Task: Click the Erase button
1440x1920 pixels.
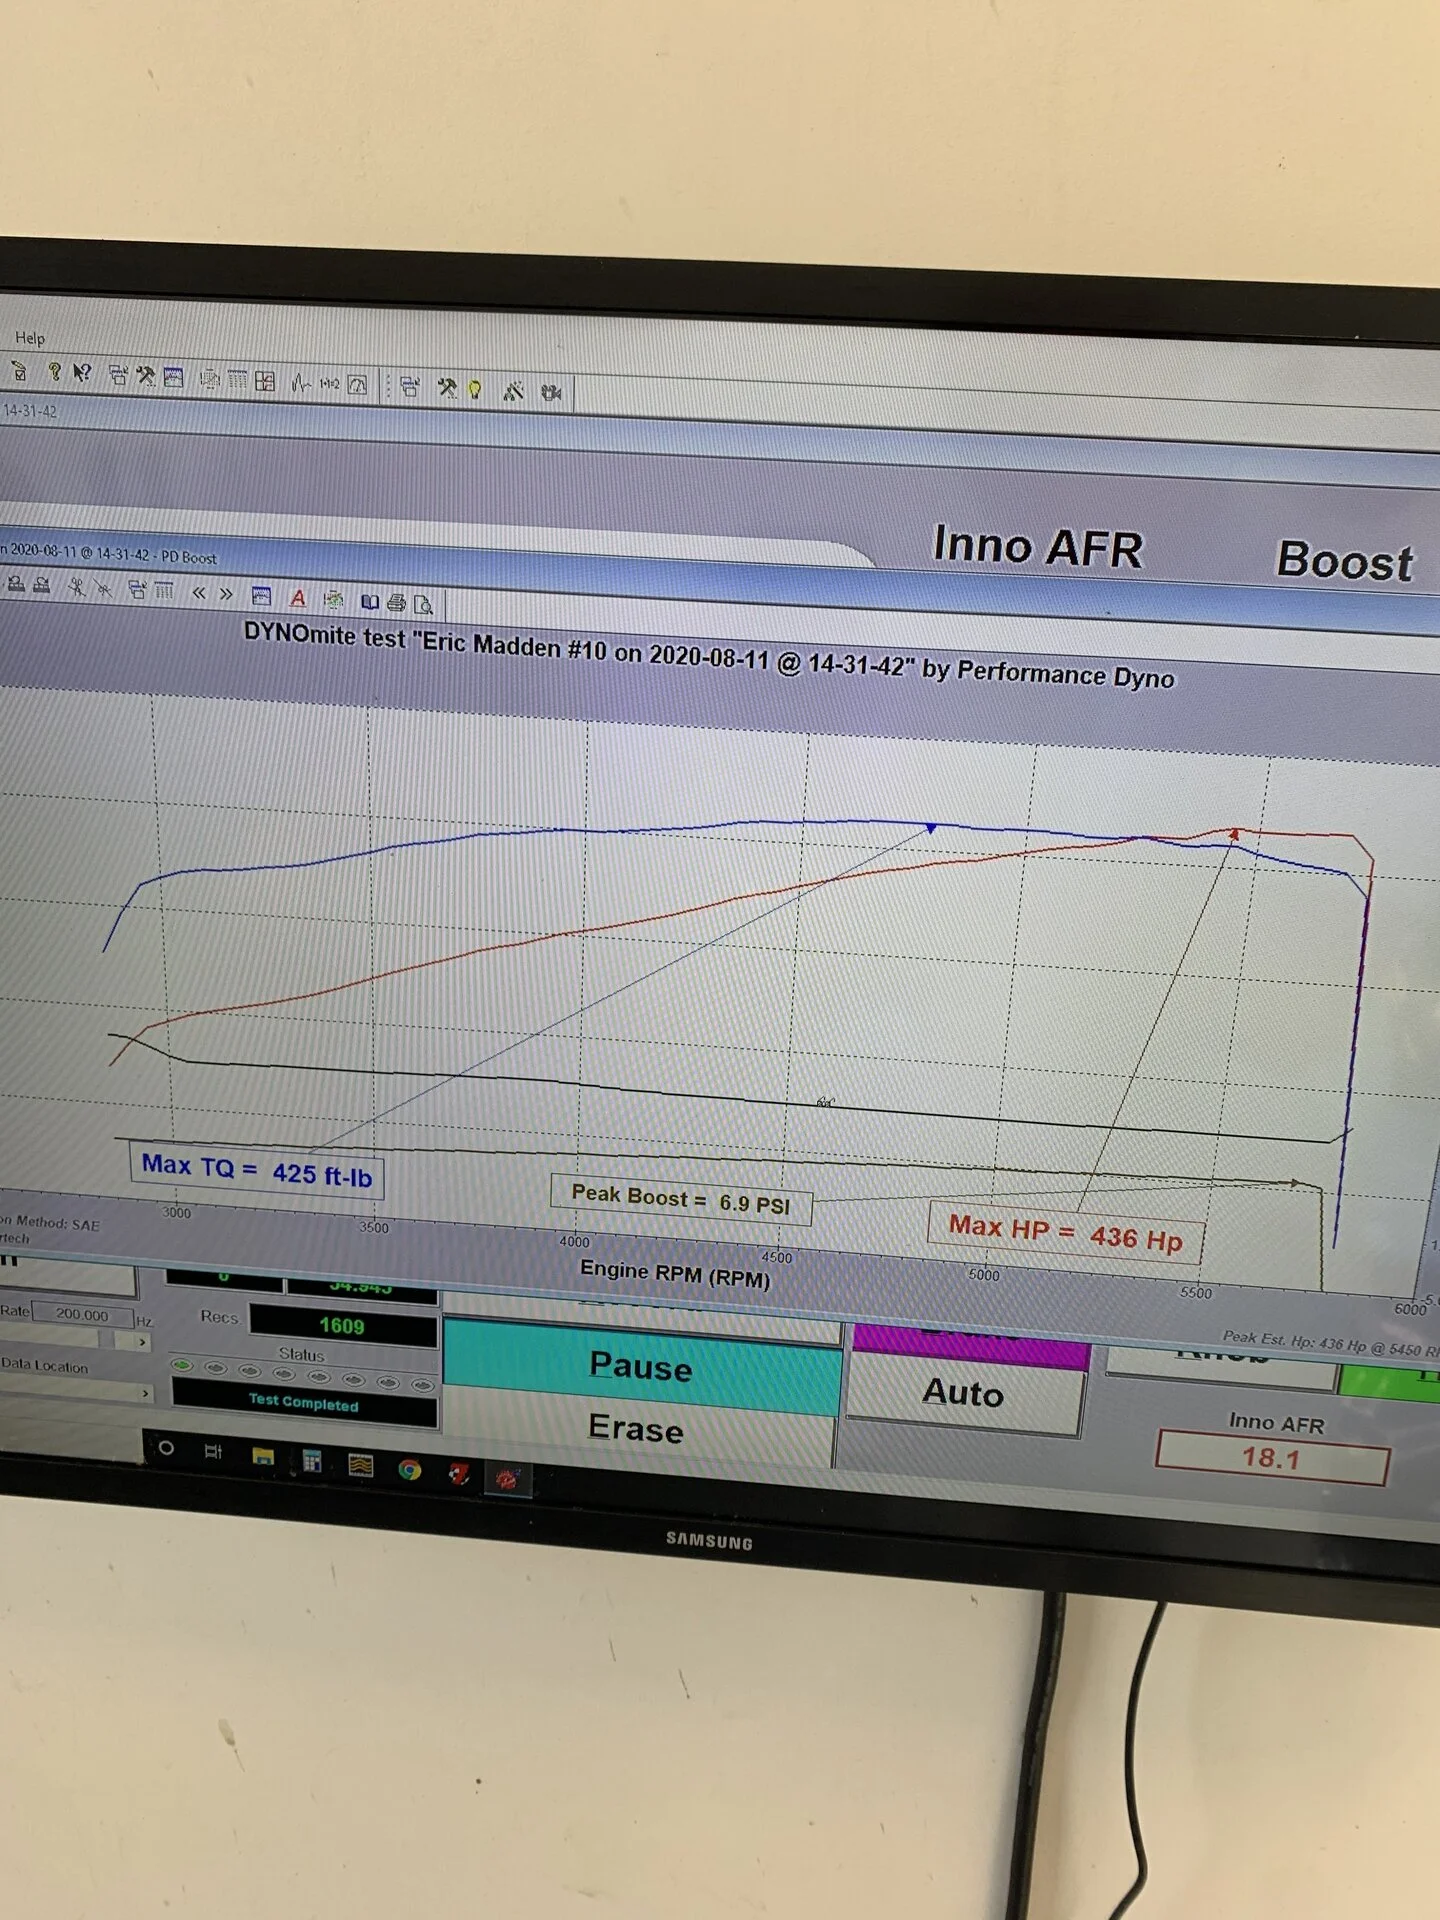Action: point(637,1428)
